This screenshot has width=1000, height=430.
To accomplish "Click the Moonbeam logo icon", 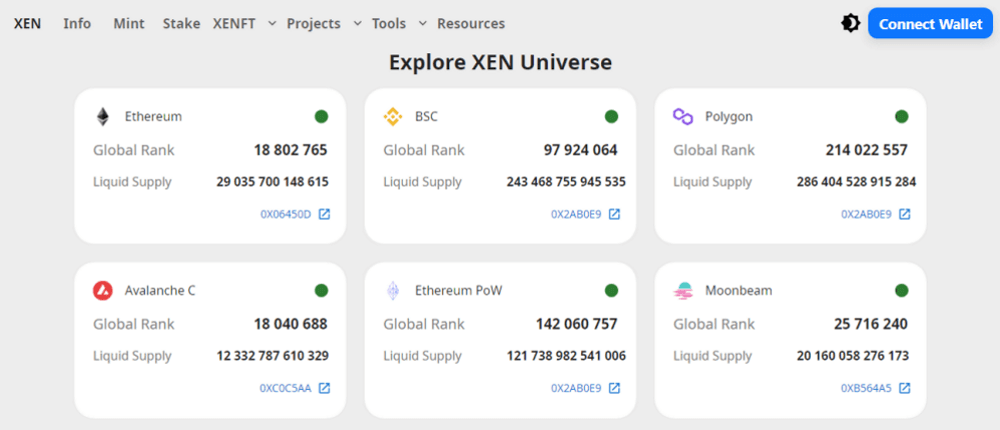I will click(x=683, y=290).
